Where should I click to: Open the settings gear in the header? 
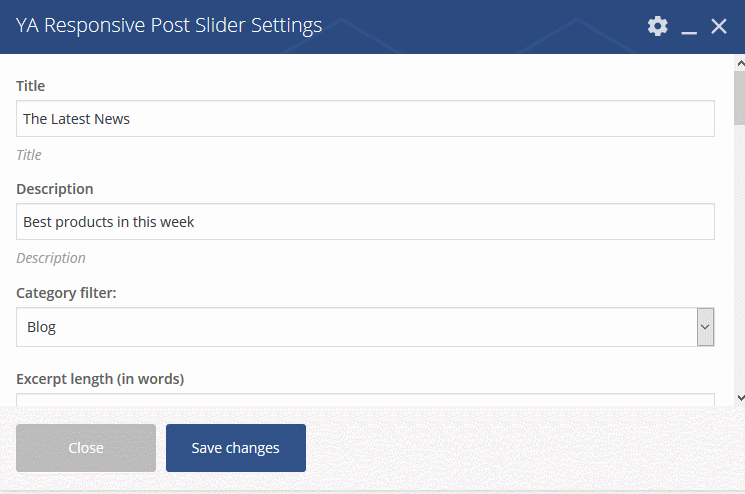tap(658, 26)
